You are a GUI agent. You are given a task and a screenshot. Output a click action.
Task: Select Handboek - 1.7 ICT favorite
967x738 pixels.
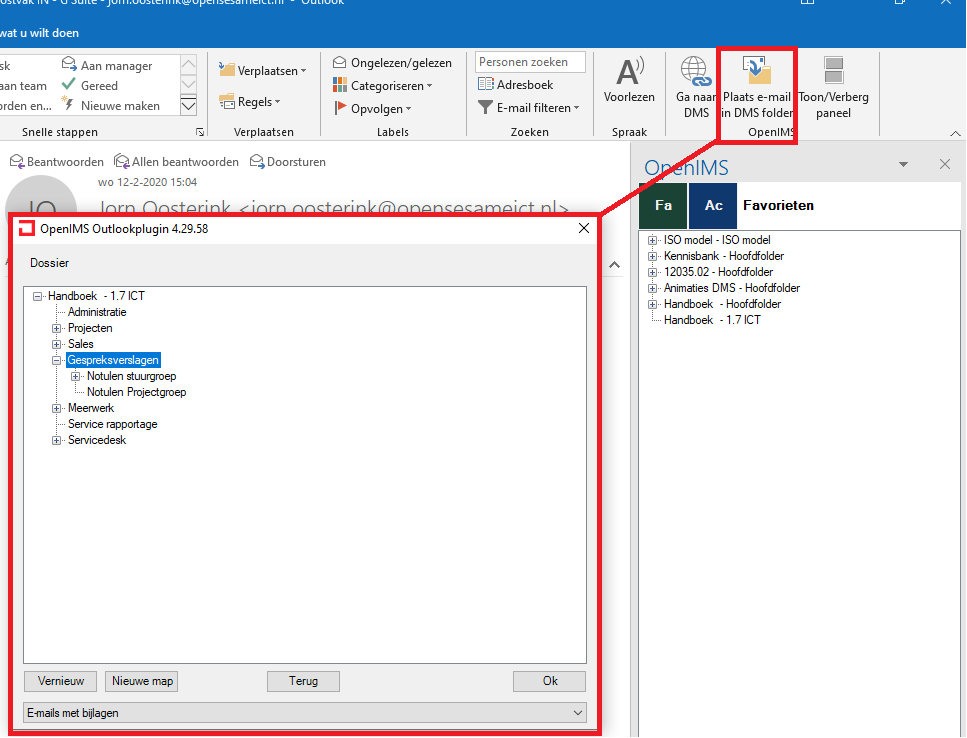point(712,320)
